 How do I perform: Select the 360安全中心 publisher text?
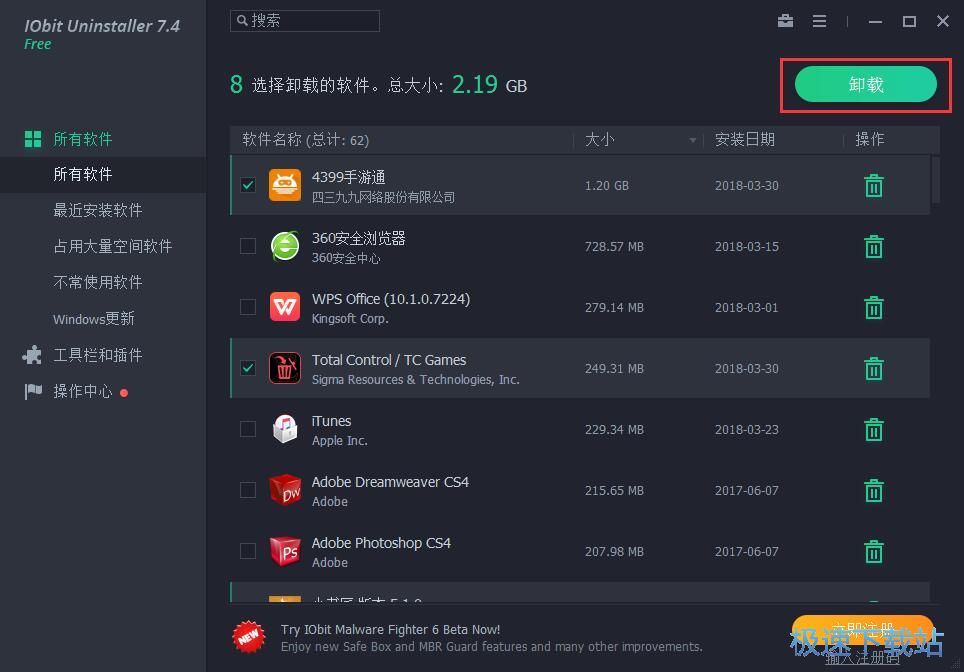(346, 258)
